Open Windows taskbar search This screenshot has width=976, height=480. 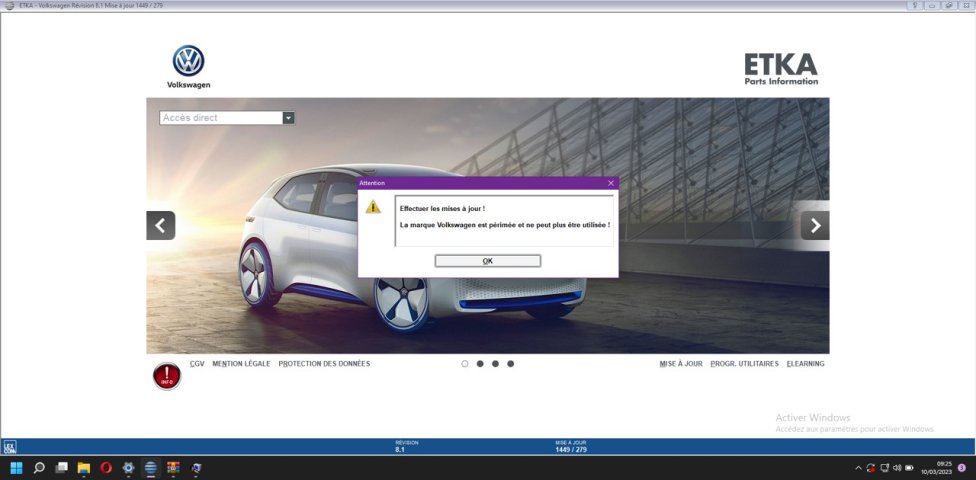pos(39,468)
